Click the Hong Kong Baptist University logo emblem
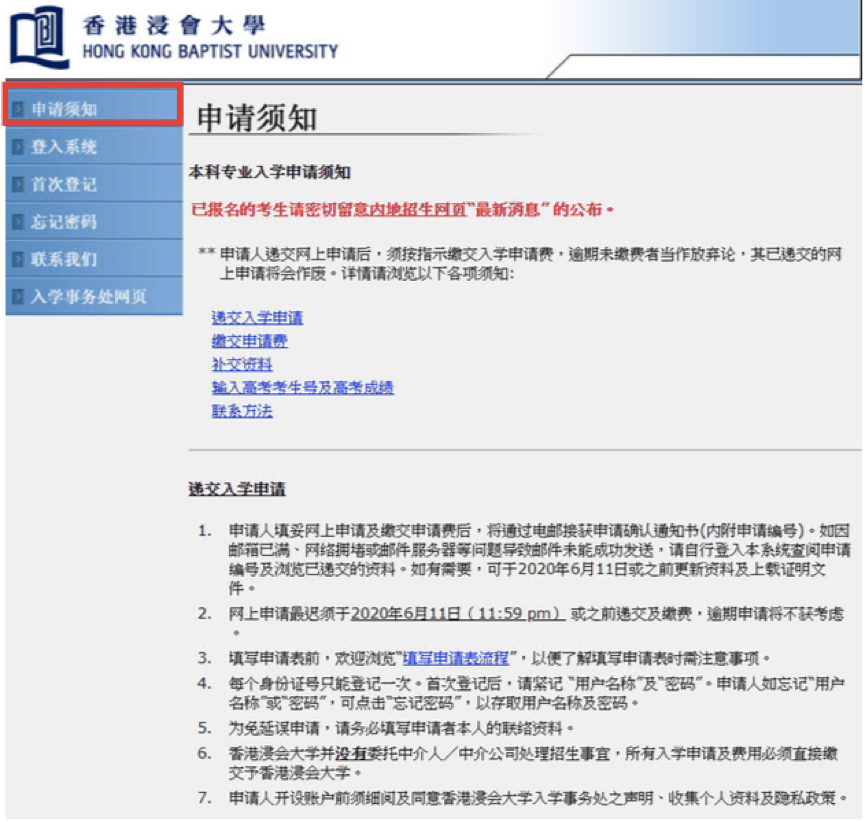The height and width of the screenshot is (822, 865). pyautogui.click(x=40, y=36)
